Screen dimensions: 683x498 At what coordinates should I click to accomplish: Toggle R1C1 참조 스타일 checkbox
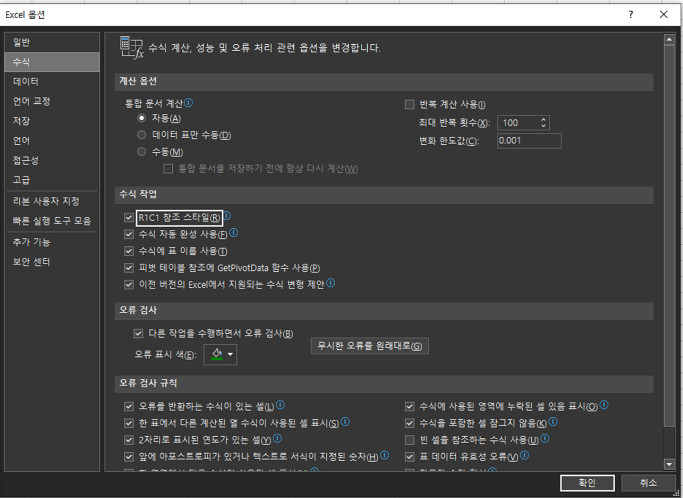(128, 217)
